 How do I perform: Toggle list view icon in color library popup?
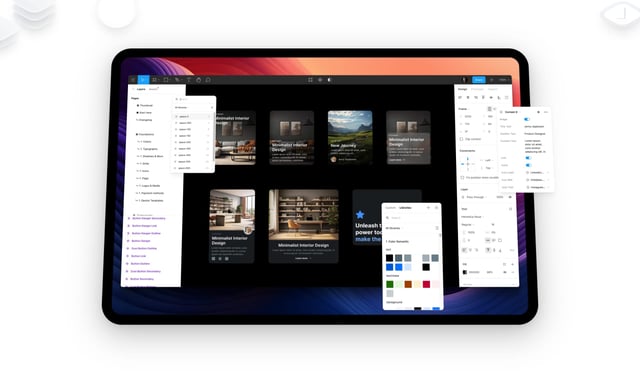click(437, 228)
